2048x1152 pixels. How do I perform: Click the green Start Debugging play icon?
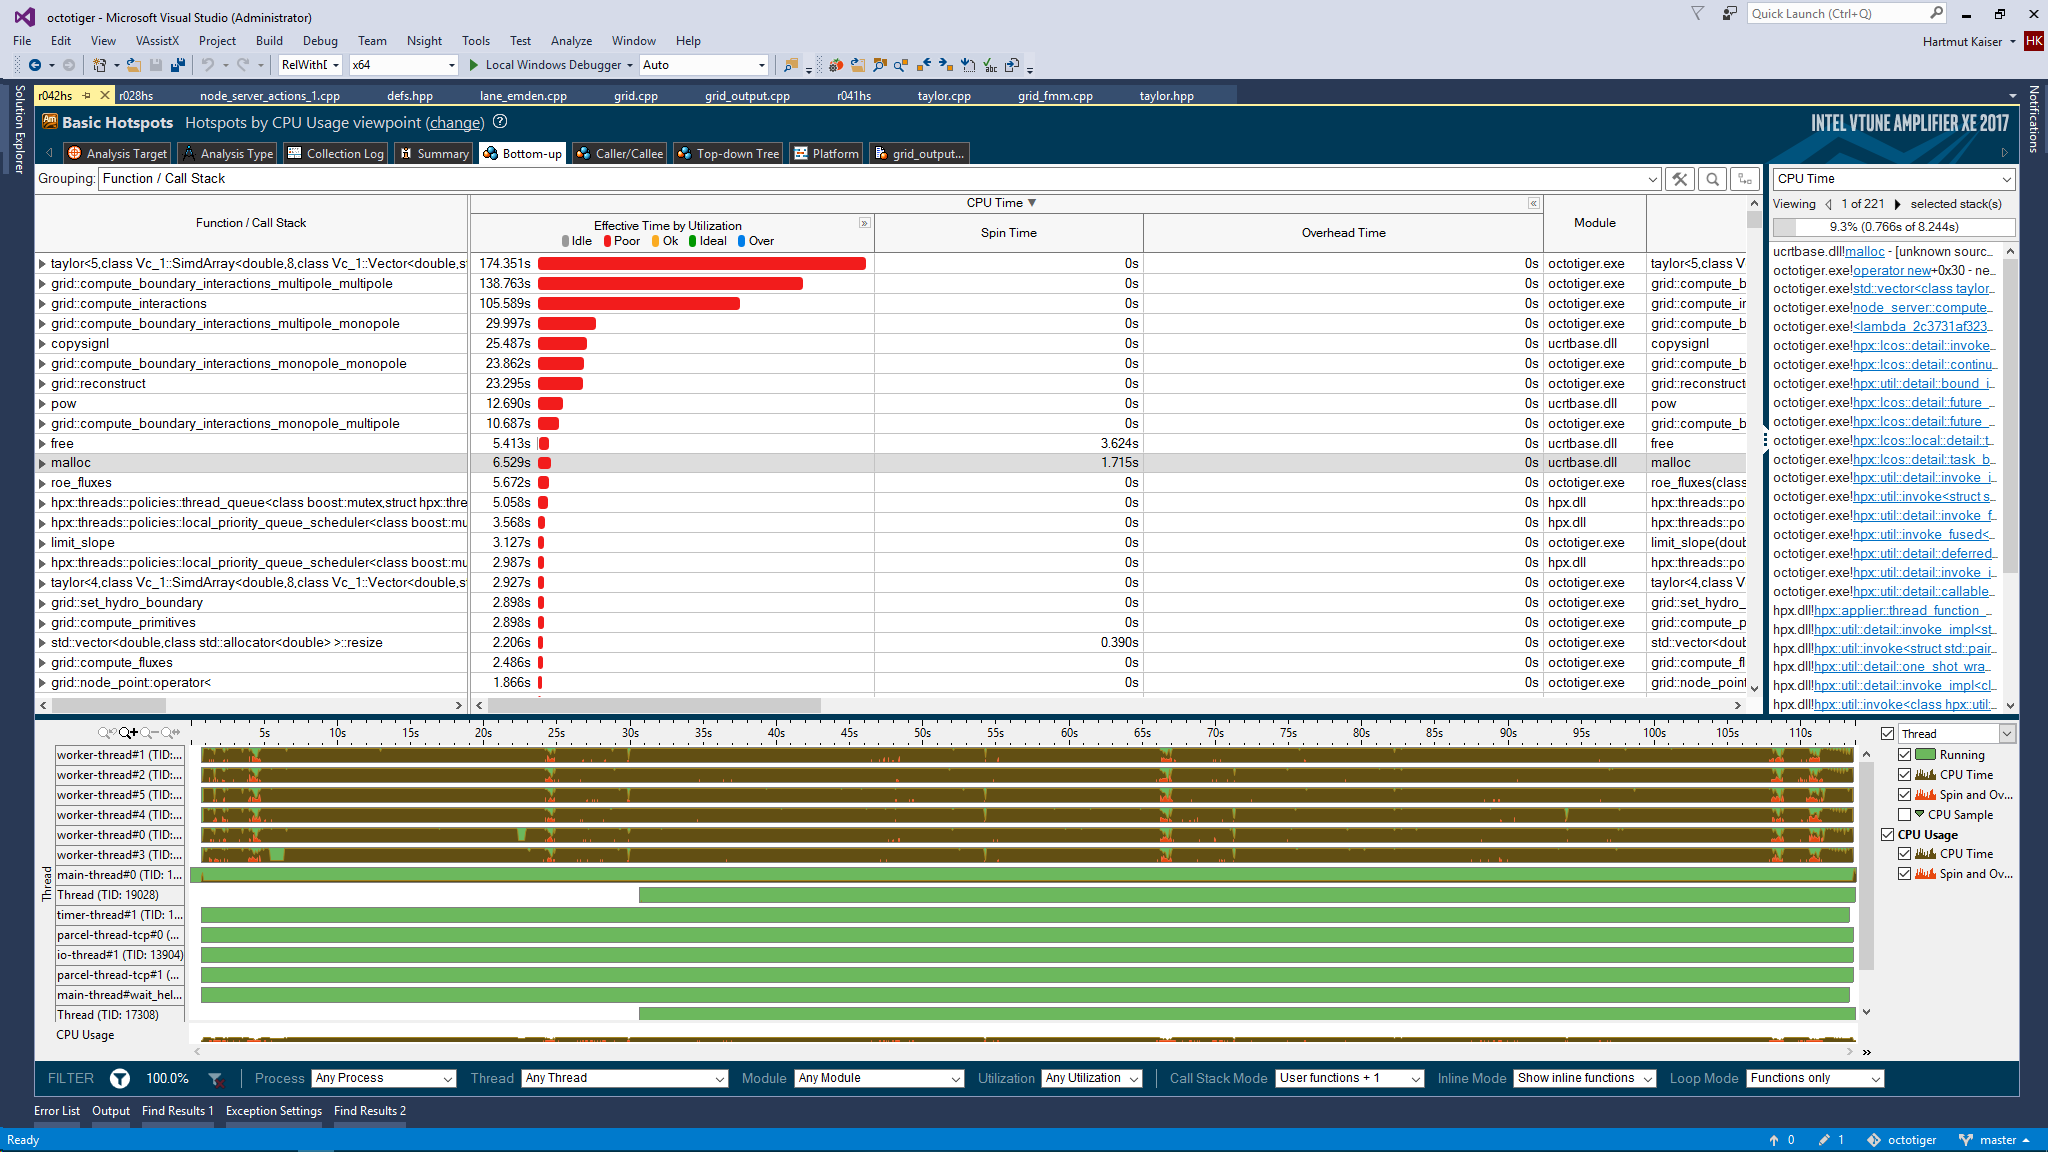[x=474, y=65]
